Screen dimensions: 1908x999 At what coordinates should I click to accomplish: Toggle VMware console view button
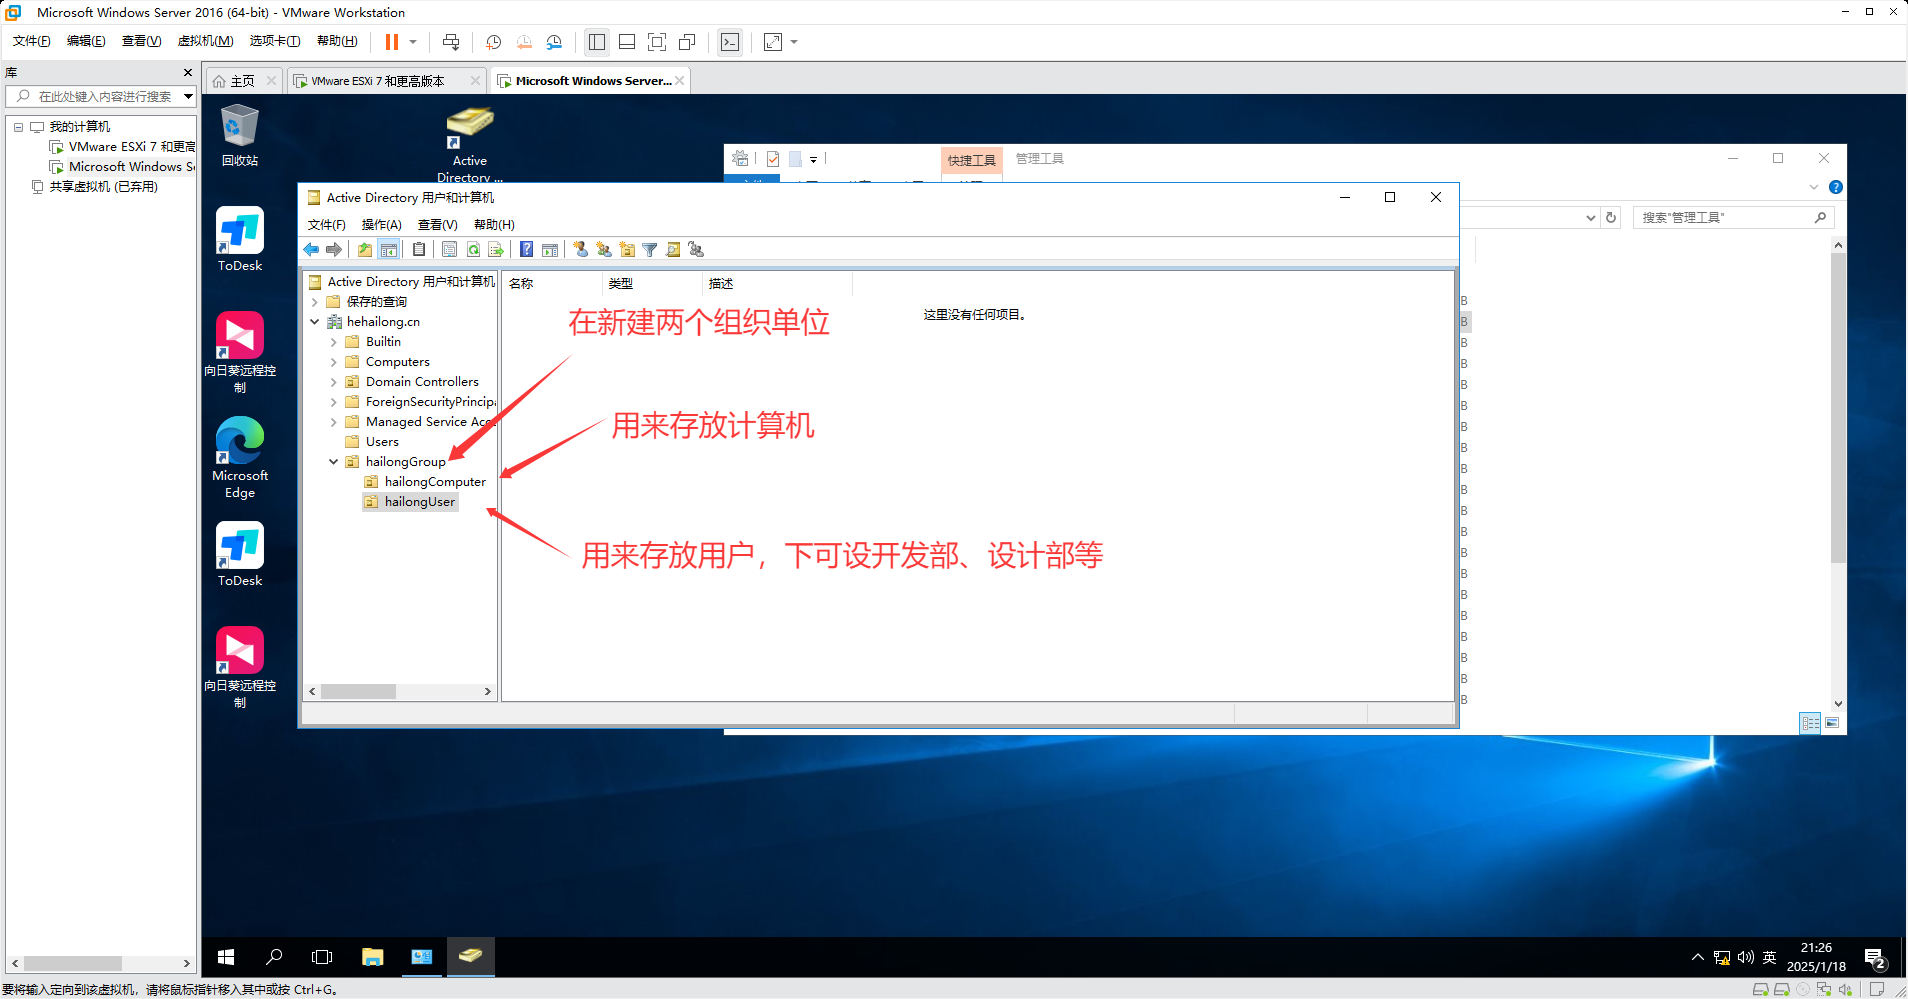pyautogui.click(x=730, y=42)
